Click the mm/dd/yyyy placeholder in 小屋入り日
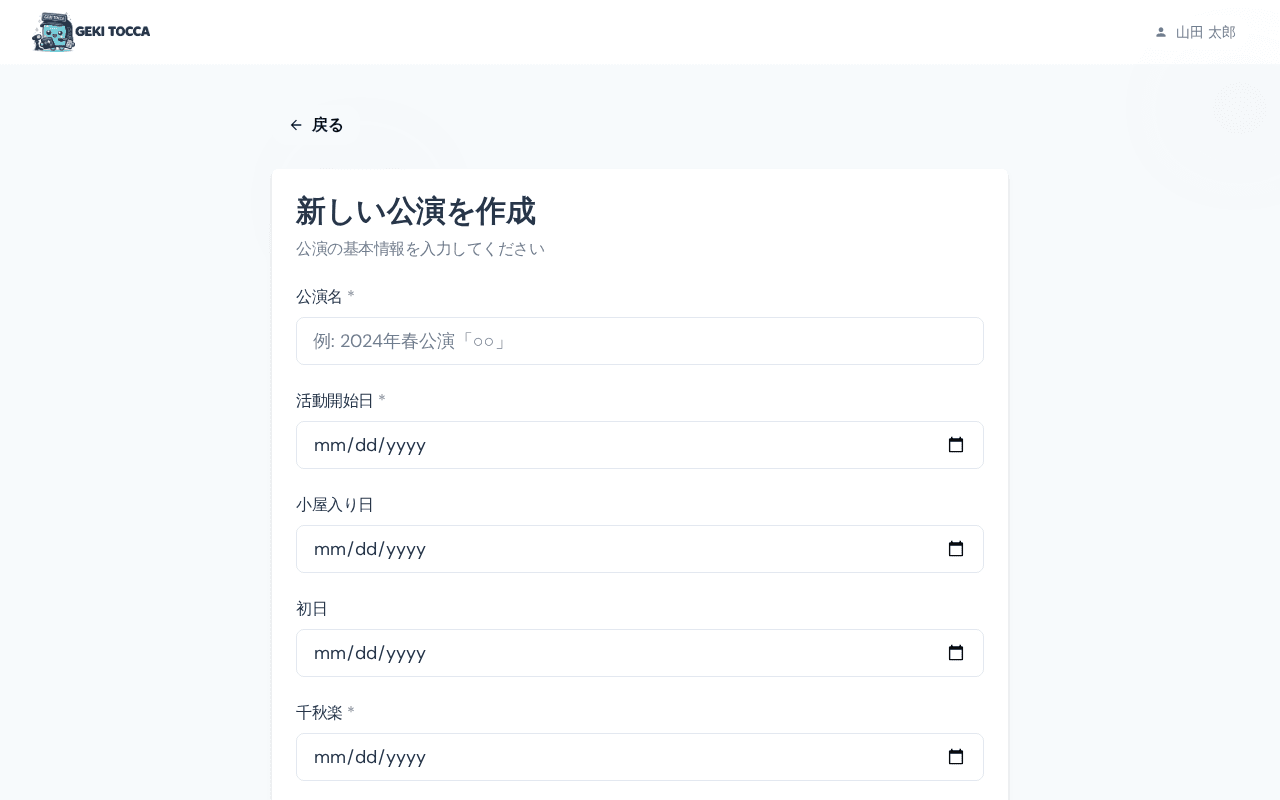Viewport: 1280px width, 800px height. [x=369, y=549]
